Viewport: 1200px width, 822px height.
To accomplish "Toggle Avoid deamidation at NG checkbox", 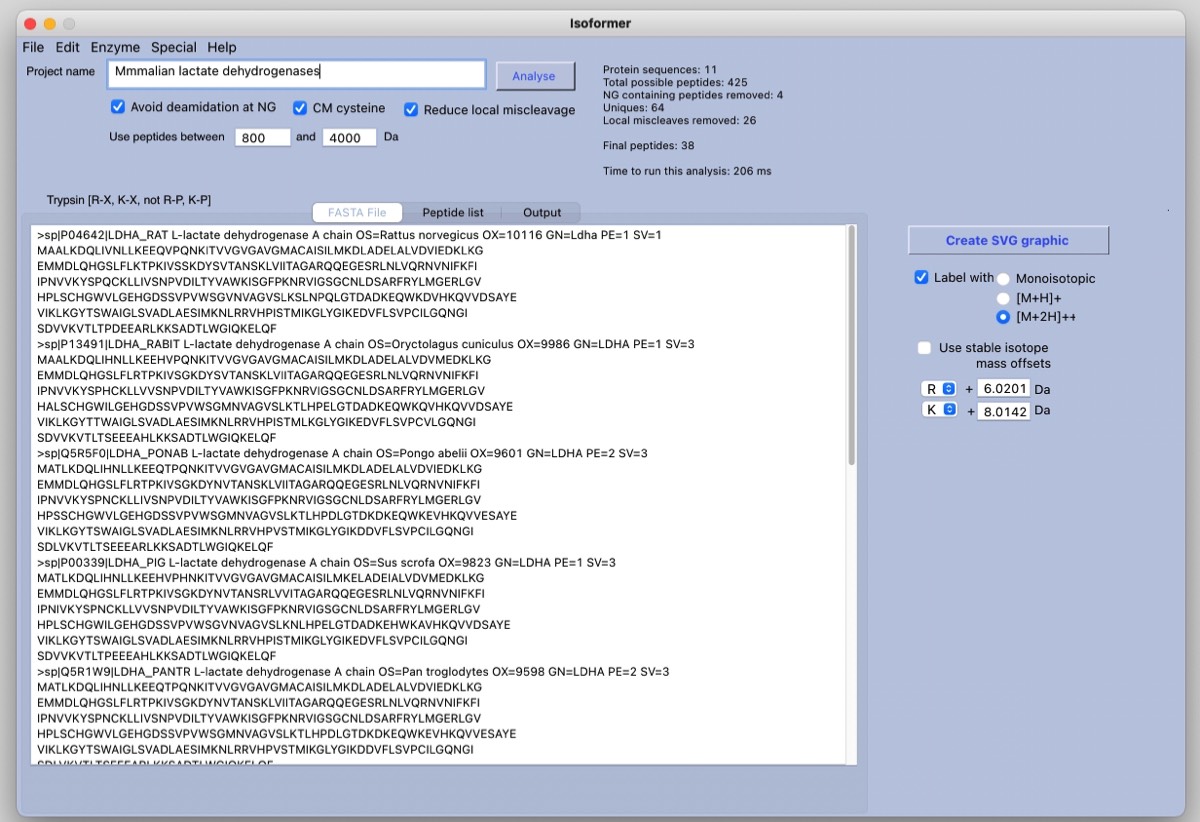I will point(118,107).
